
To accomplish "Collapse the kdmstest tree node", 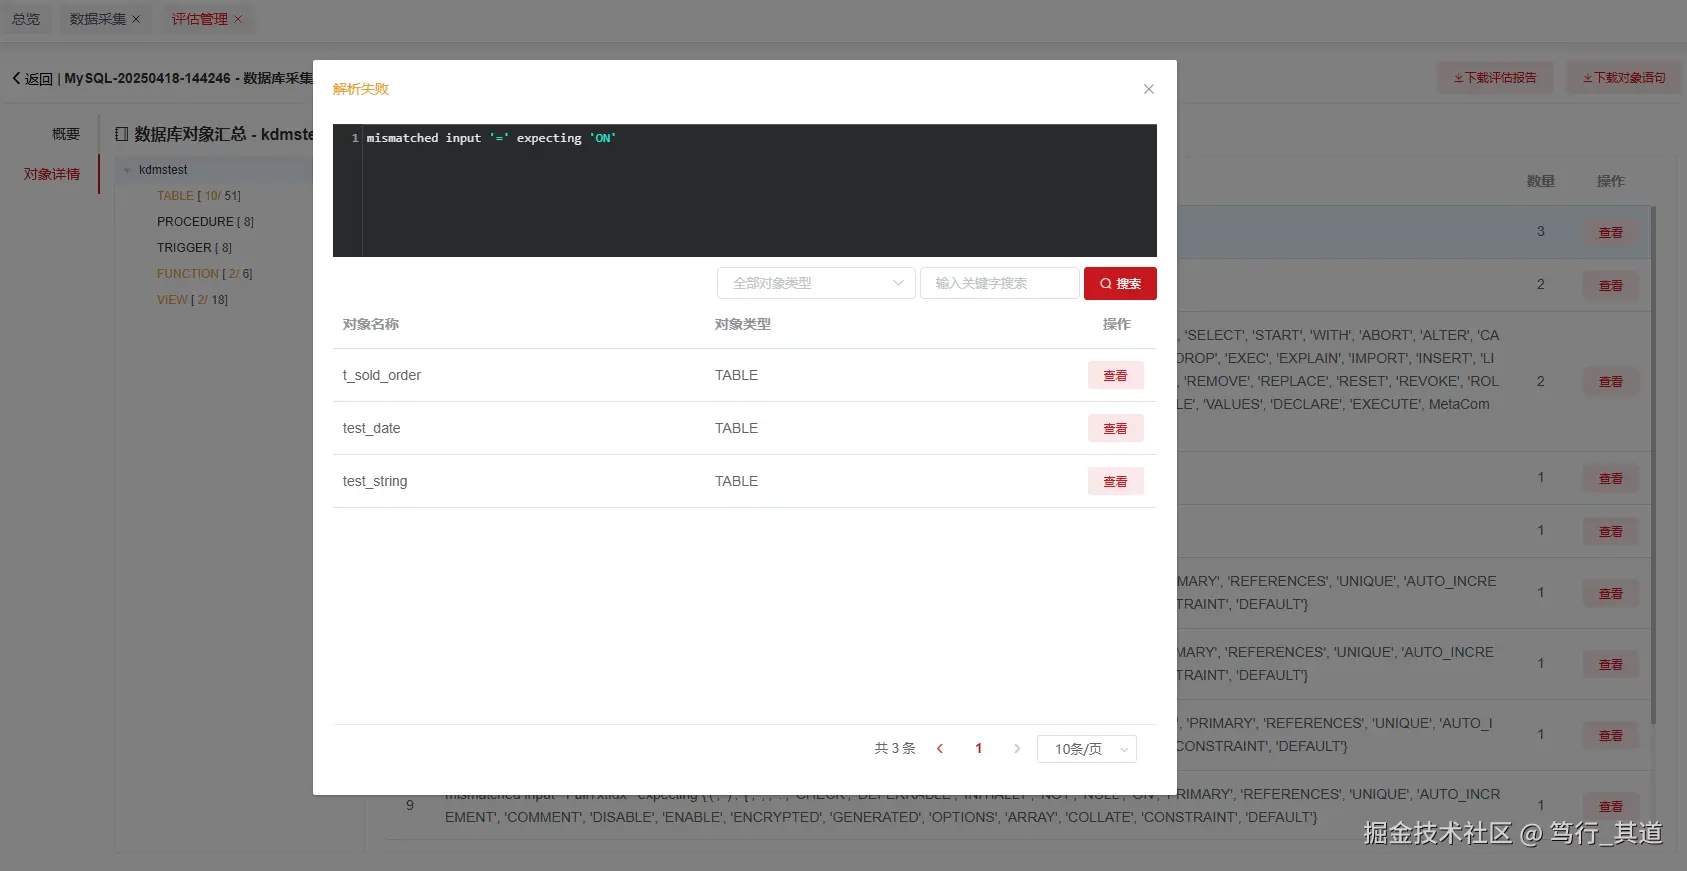I will (x=127, y=170).
